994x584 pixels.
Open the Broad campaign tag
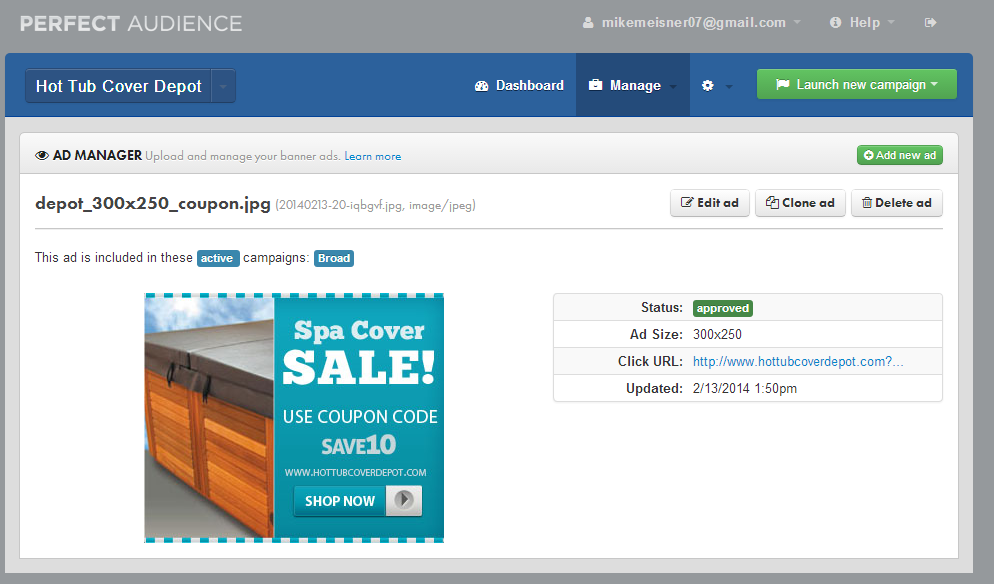(x=334, y=258)
